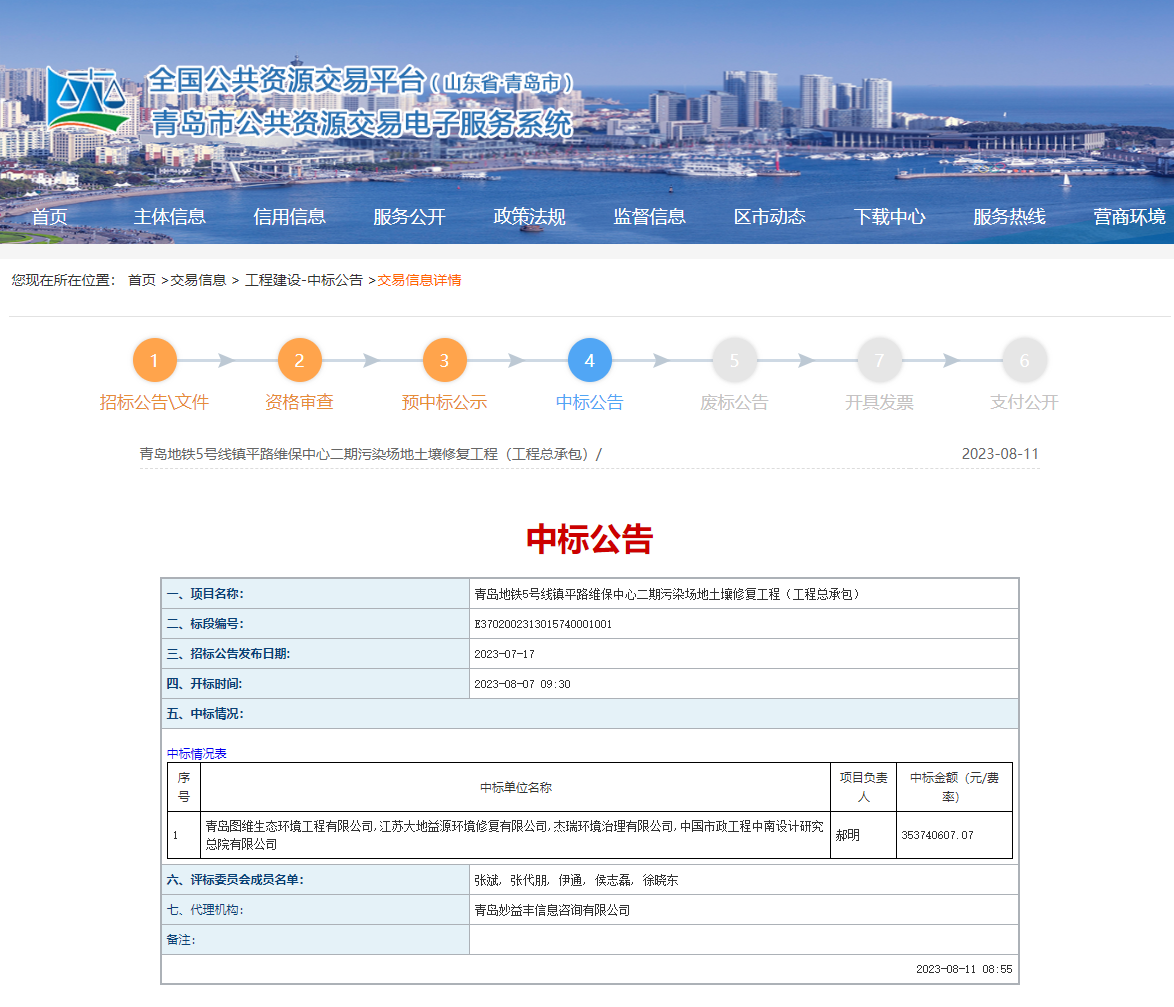The width and height of the screenshot is (1174, 1007).
Task: Click the 交易信息 breadcrumb link
Action: point(198,281)
